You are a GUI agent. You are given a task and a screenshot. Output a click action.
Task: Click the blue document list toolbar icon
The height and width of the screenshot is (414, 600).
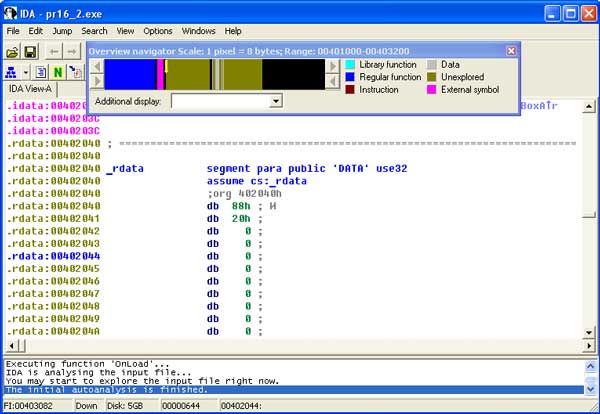click(41, 72)
